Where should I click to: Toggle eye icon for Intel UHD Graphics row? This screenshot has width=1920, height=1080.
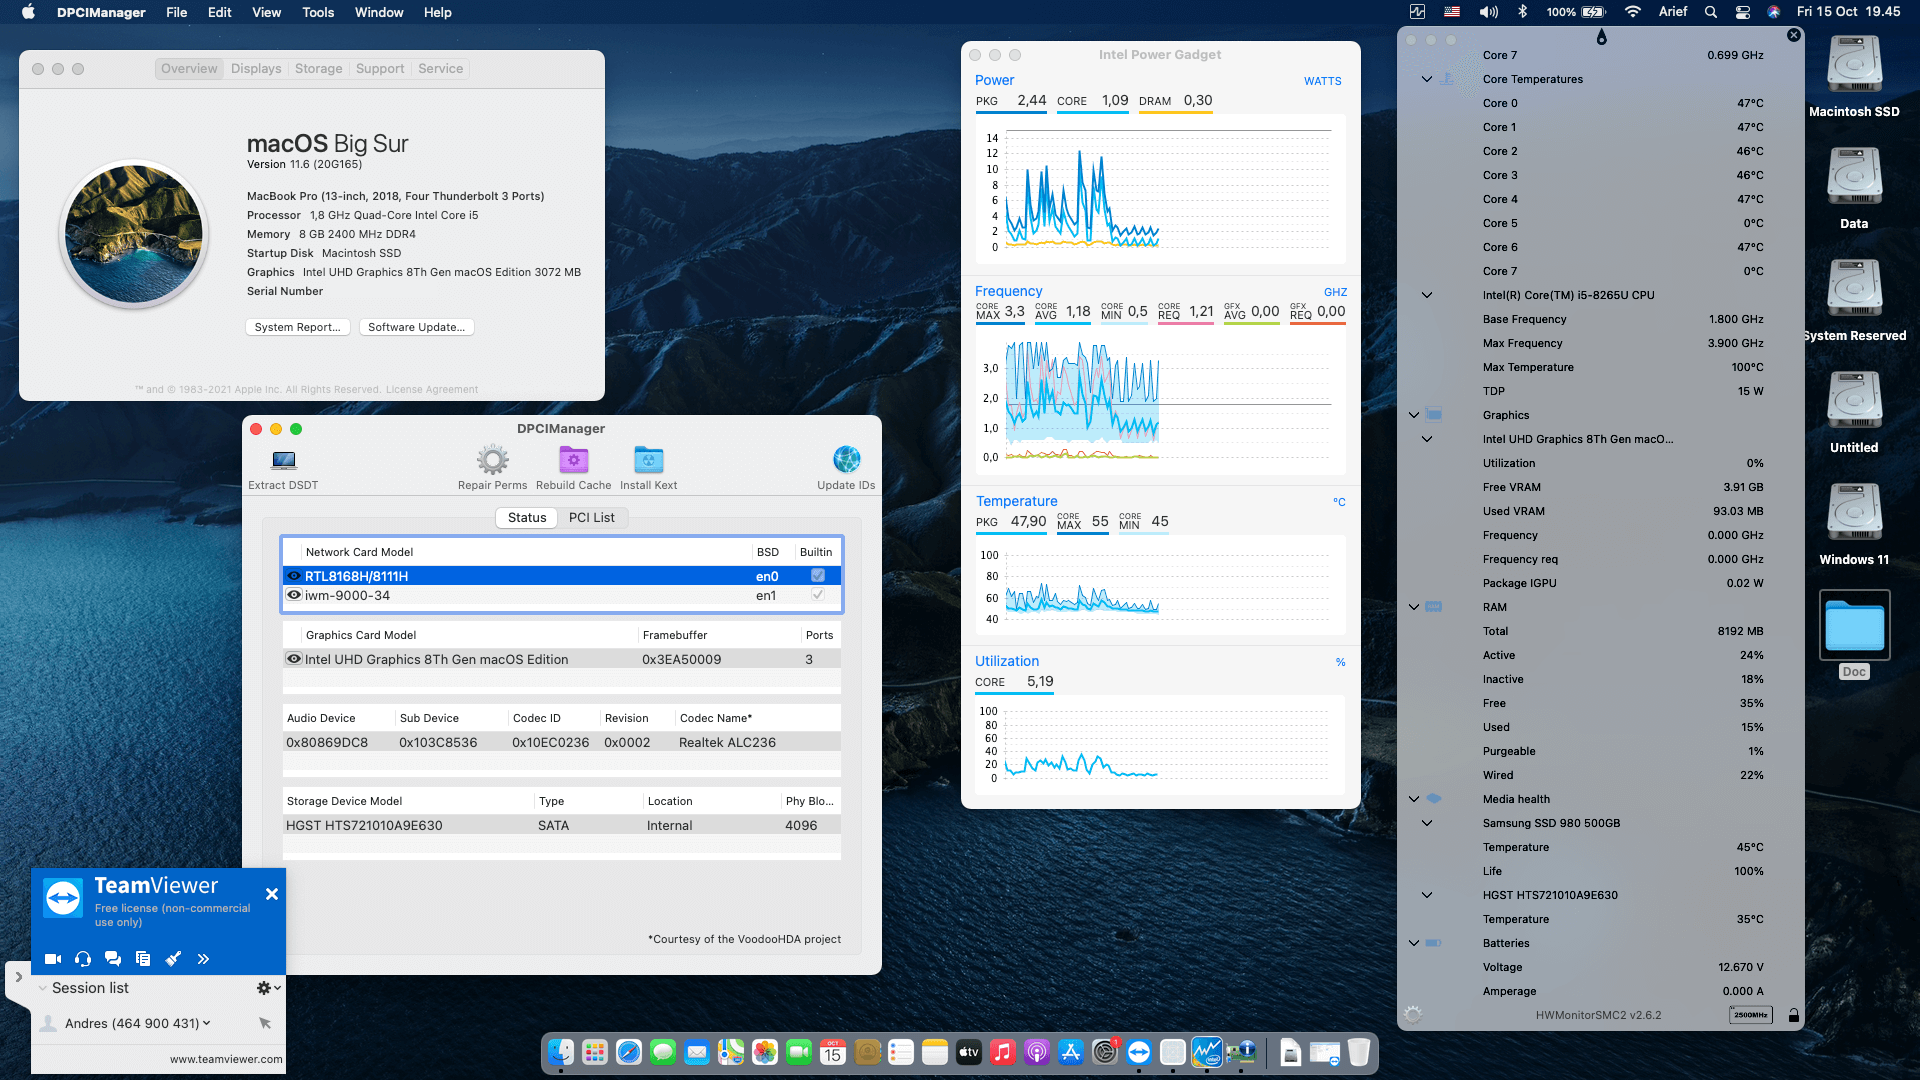point(294,659)
